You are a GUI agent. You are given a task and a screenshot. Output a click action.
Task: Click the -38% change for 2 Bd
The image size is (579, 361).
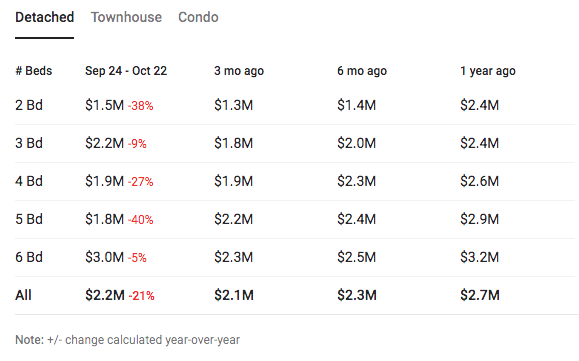(x=140, y=106)
